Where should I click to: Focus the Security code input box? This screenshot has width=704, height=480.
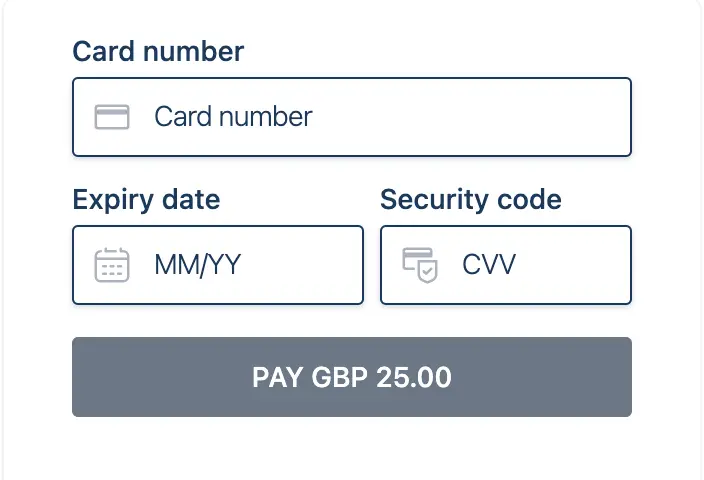click(506, 265)
